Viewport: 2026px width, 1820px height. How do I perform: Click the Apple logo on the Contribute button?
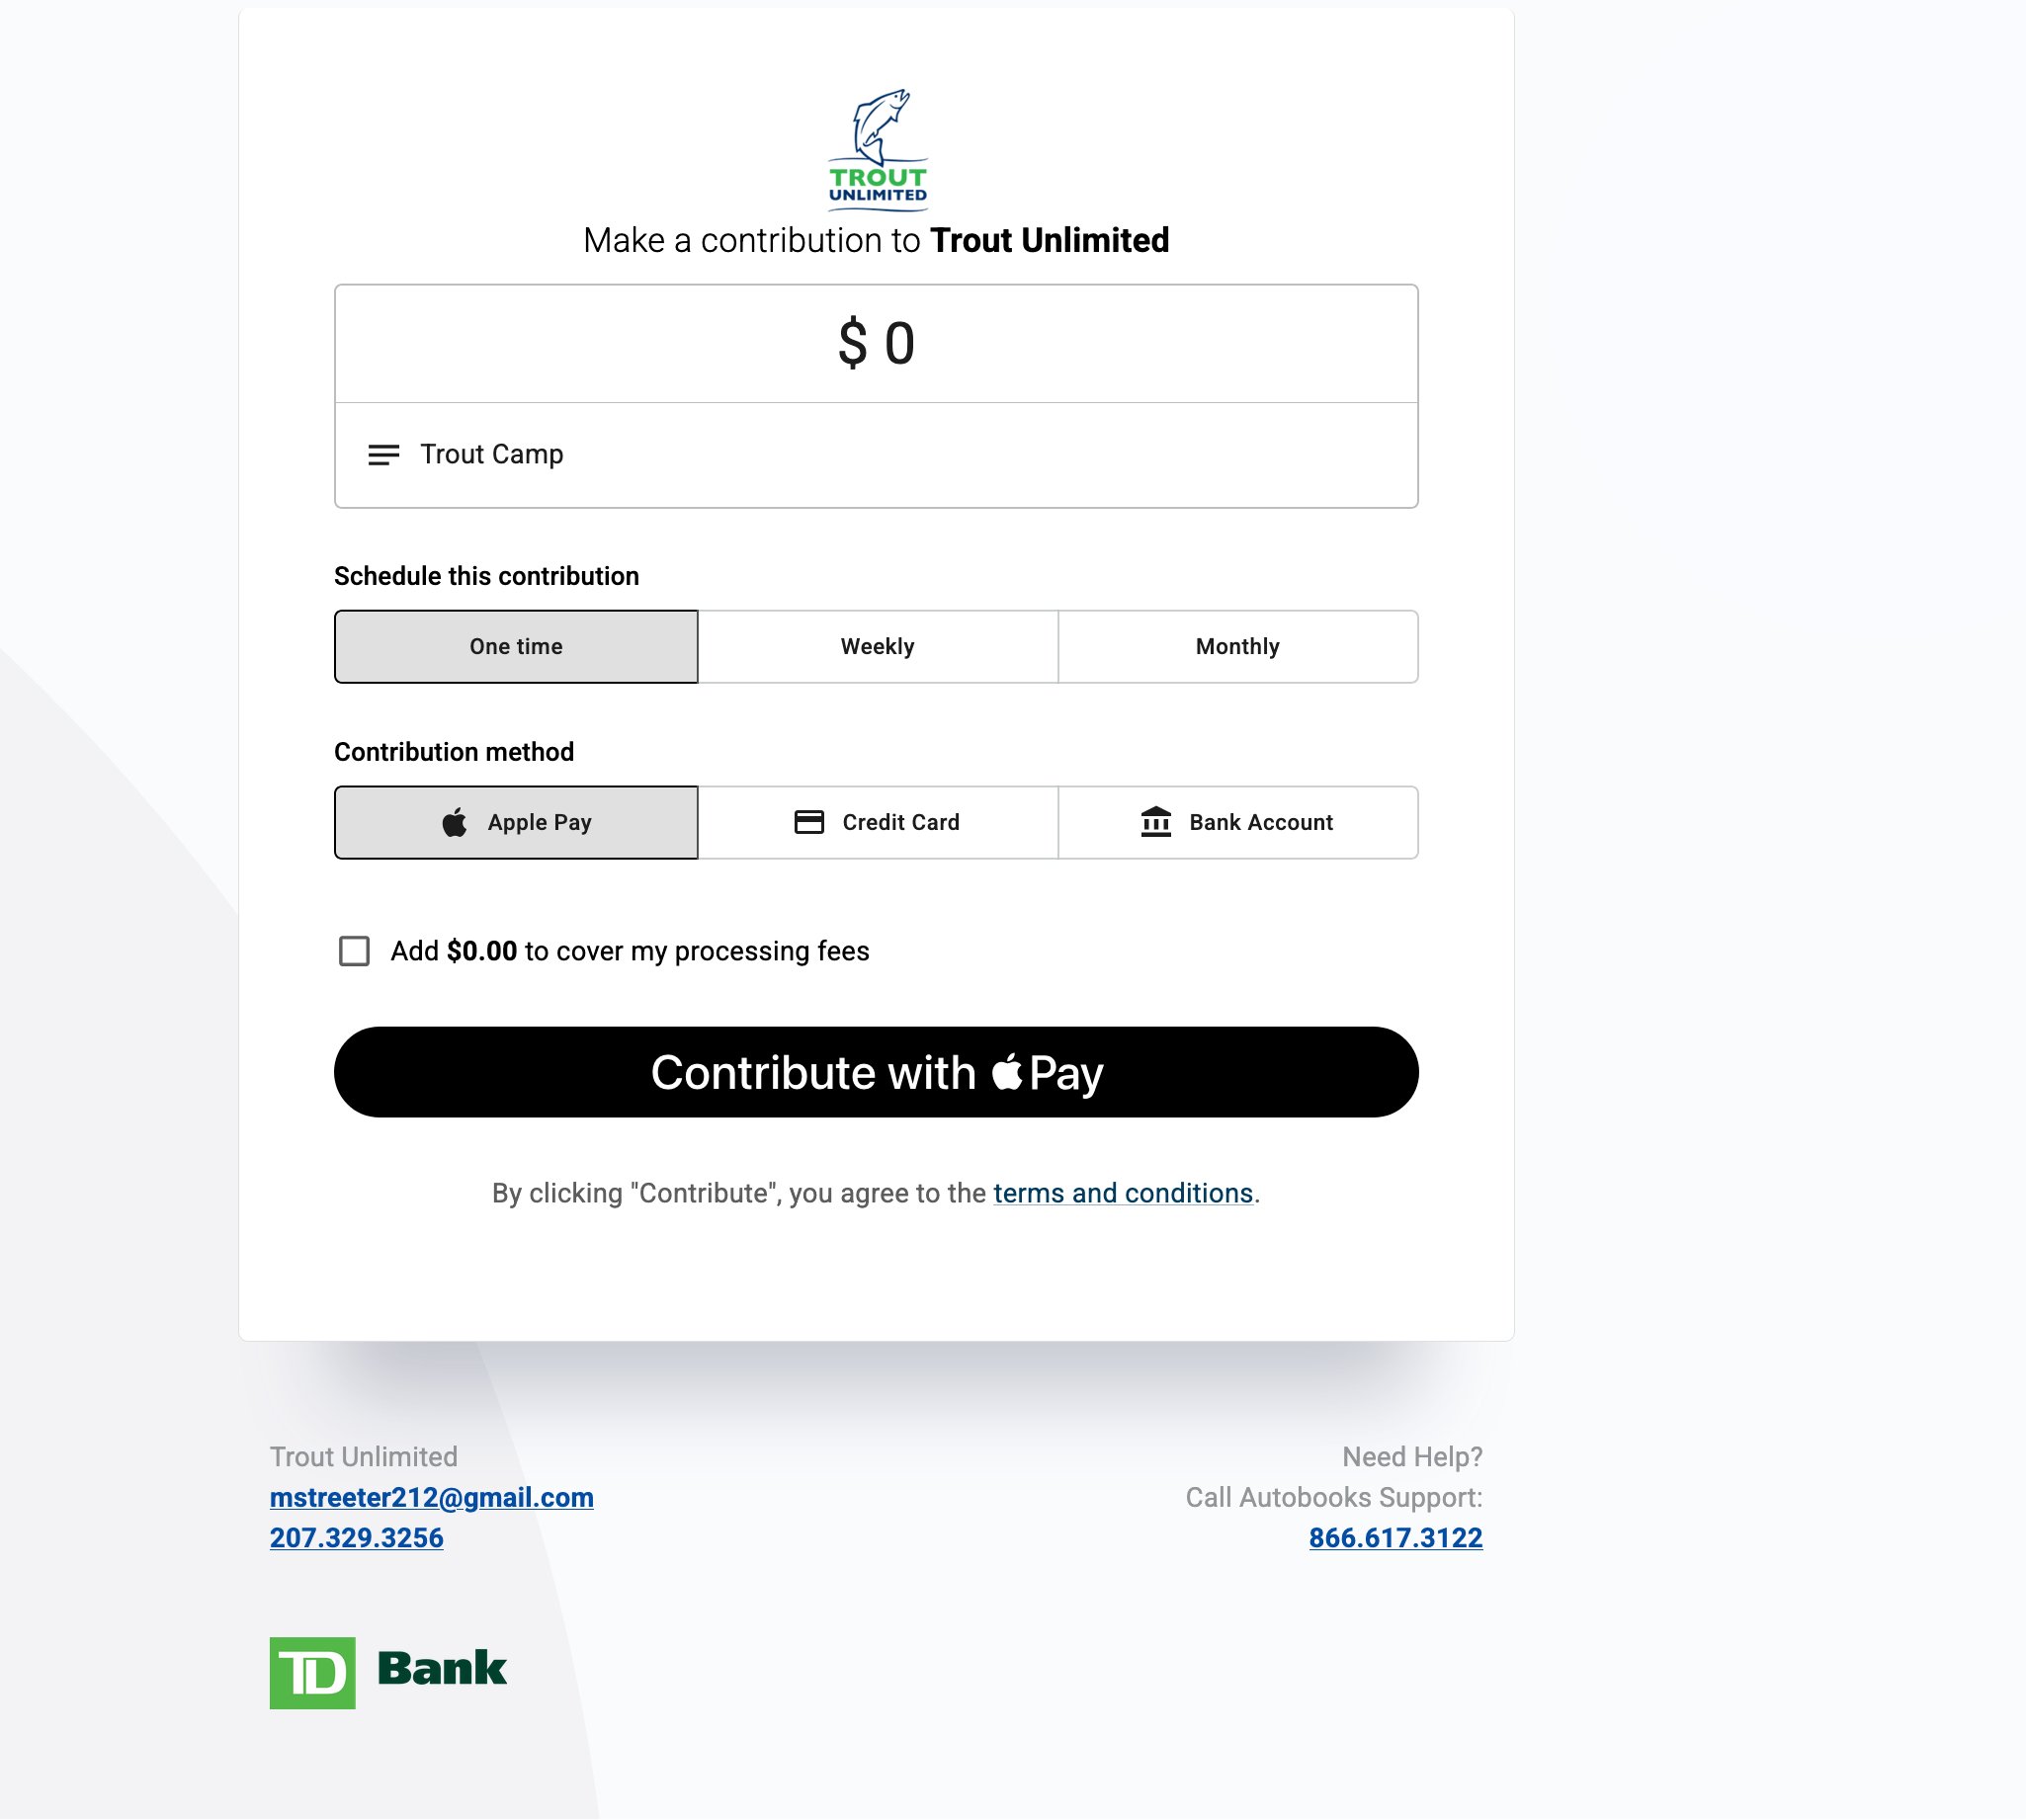[x=1006, y=1072]
